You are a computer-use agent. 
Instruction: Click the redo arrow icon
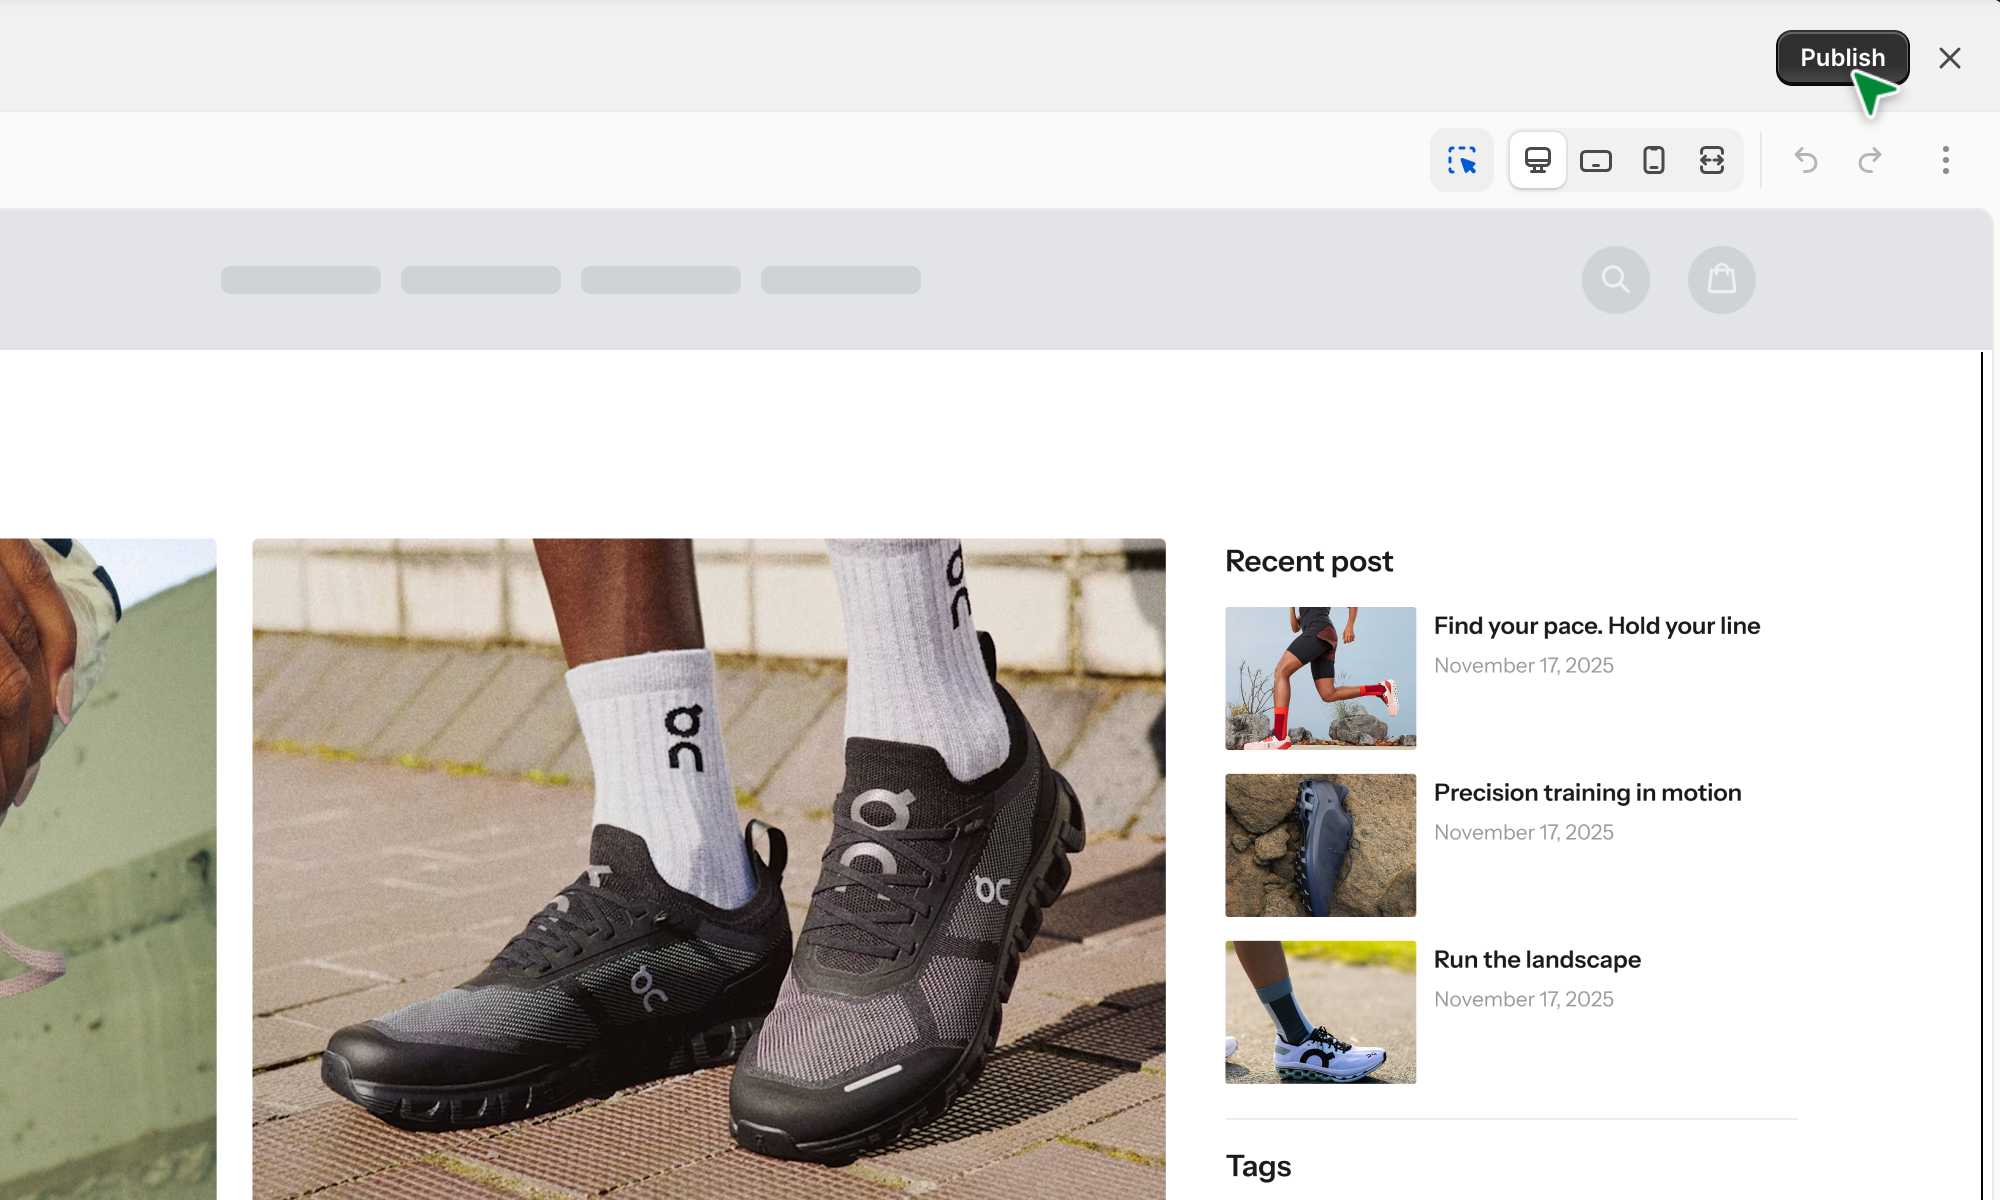[1869, 160]
